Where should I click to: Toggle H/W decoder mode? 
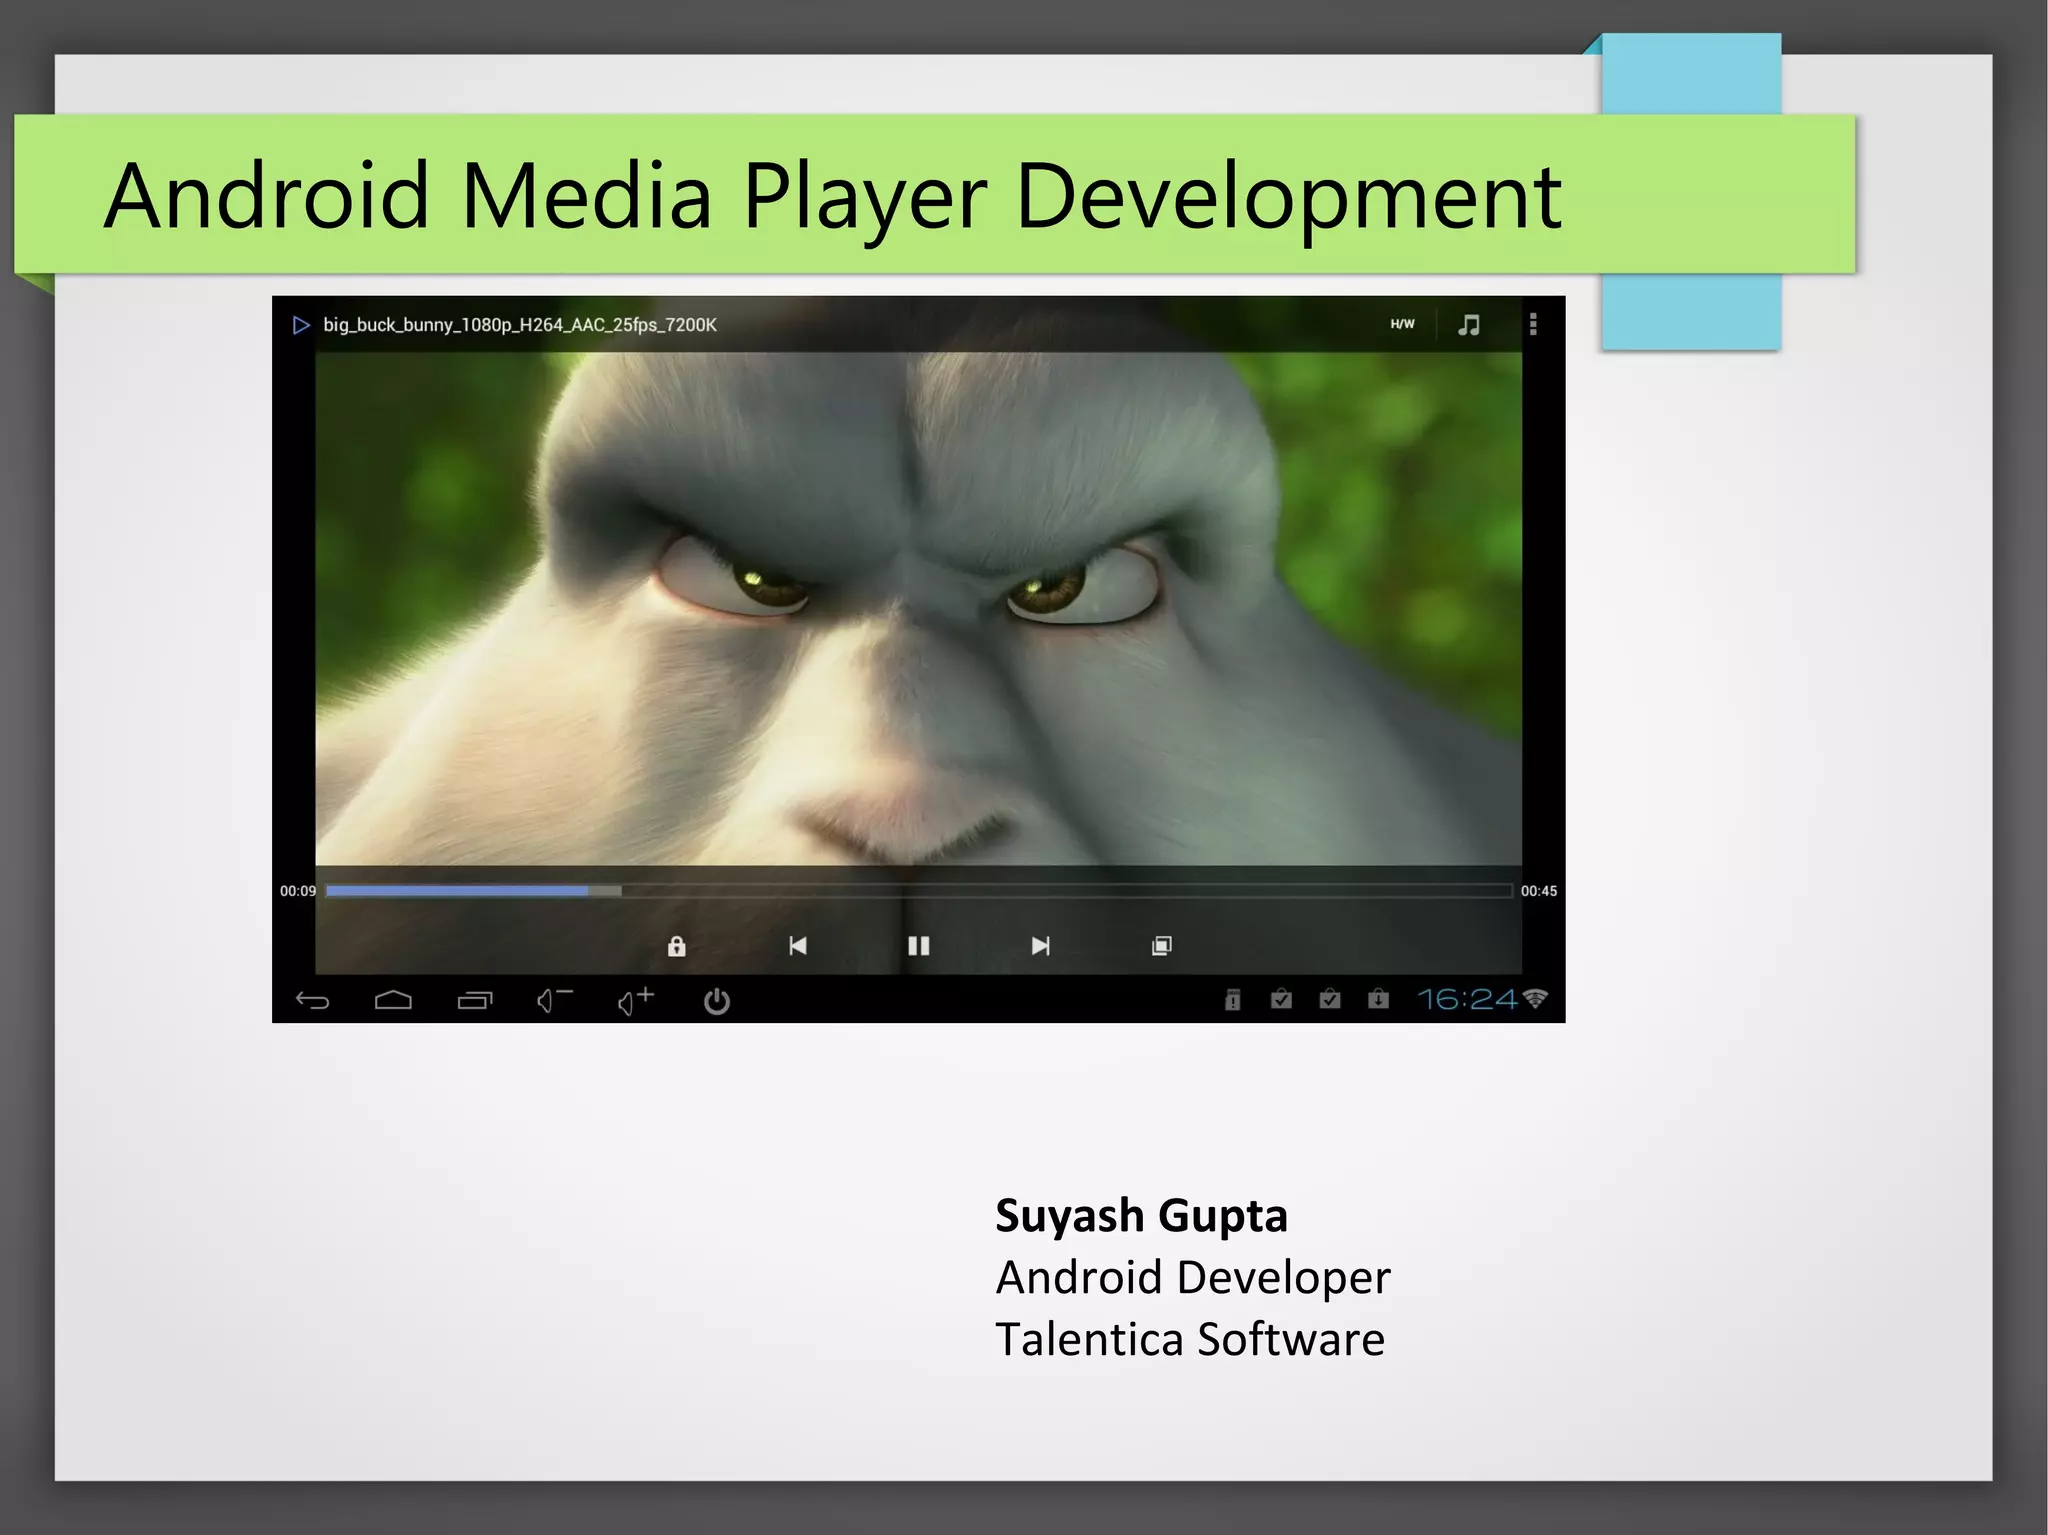[1402, 324]
